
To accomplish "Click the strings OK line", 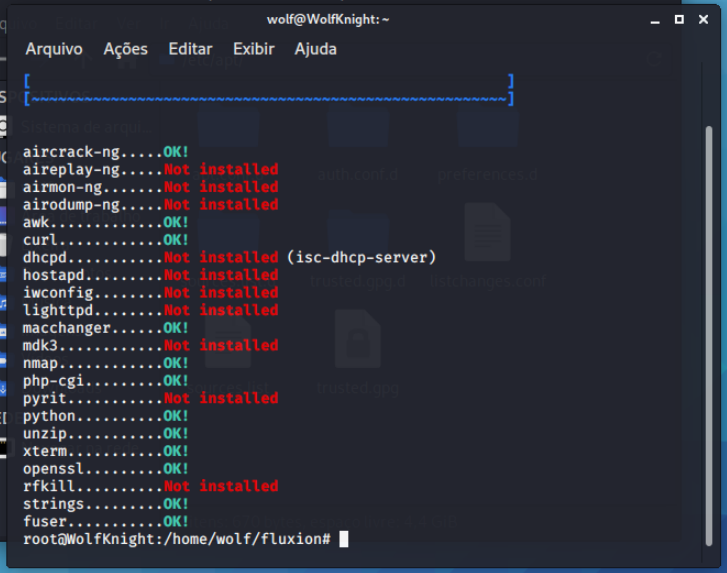I will tap(106, 504).
